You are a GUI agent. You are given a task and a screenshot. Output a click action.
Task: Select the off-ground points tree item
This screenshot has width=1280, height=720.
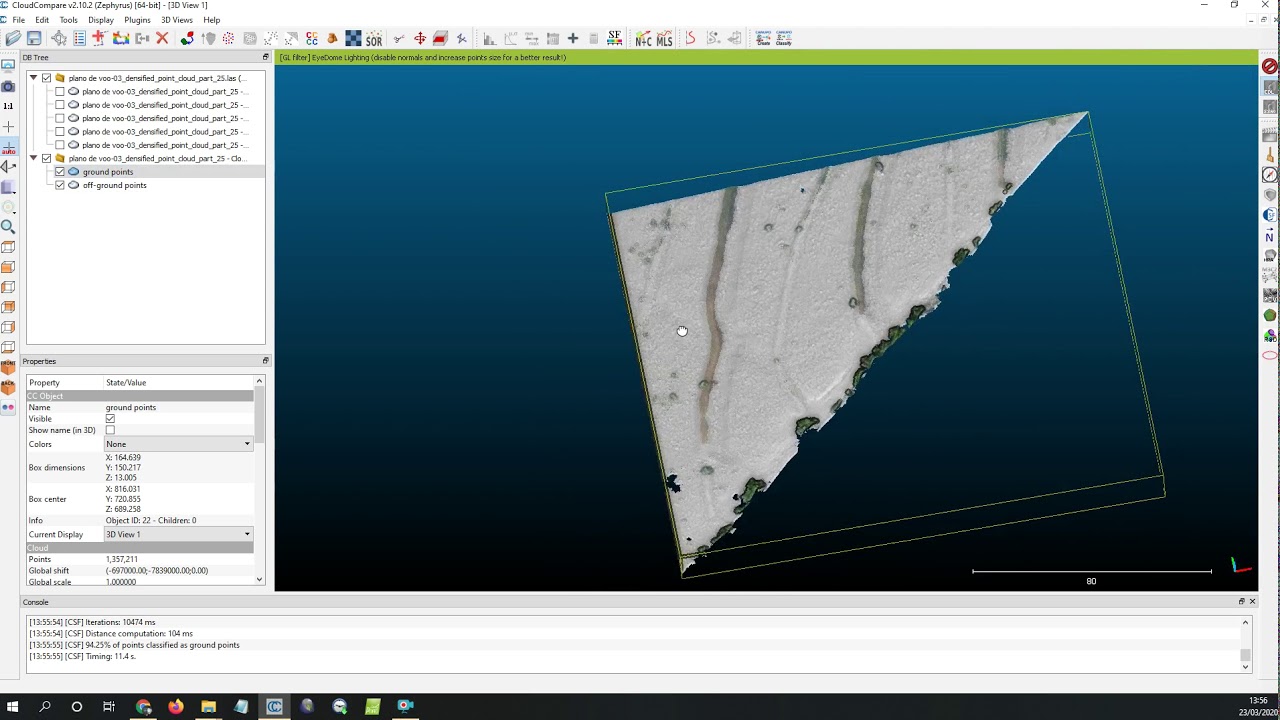point(114,185)
